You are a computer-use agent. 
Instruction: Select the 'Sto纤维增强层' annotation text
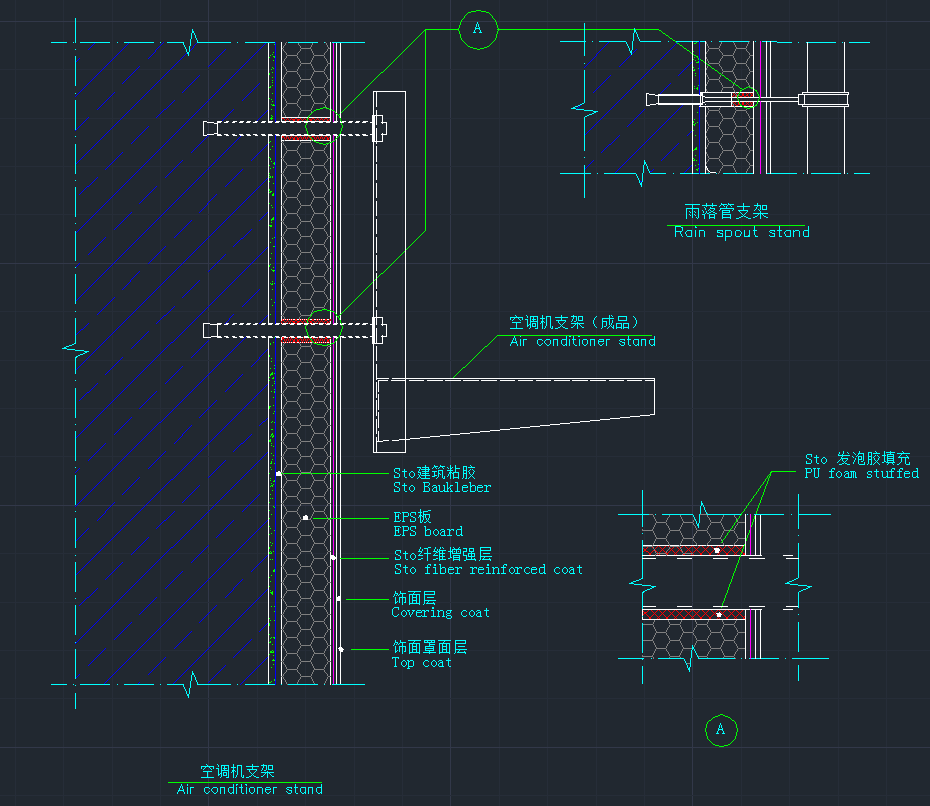pos(442,554)
